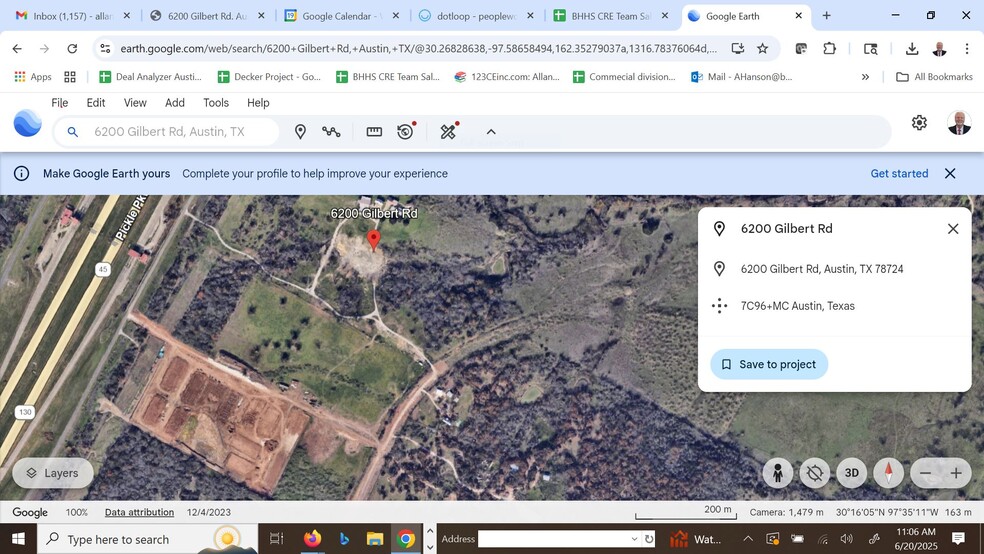Click the compass to reset north
Image resolution: width=984 pixels, height=554 pixels.
click(888, 473)
